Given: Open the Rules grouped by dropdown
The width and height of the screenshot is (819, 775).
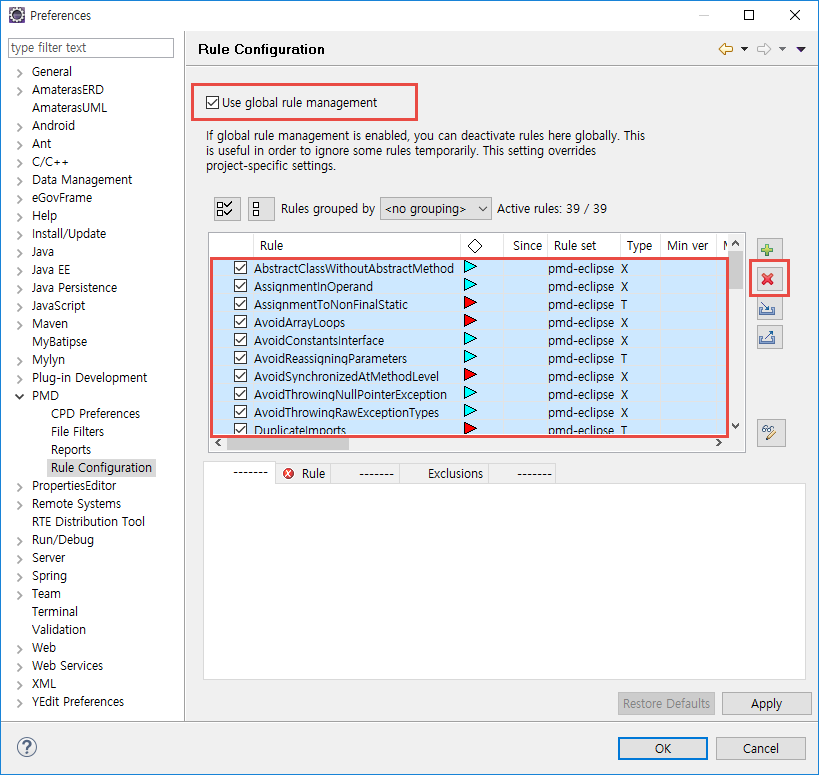Looking at the screenshot, I should tap(436, 209).
